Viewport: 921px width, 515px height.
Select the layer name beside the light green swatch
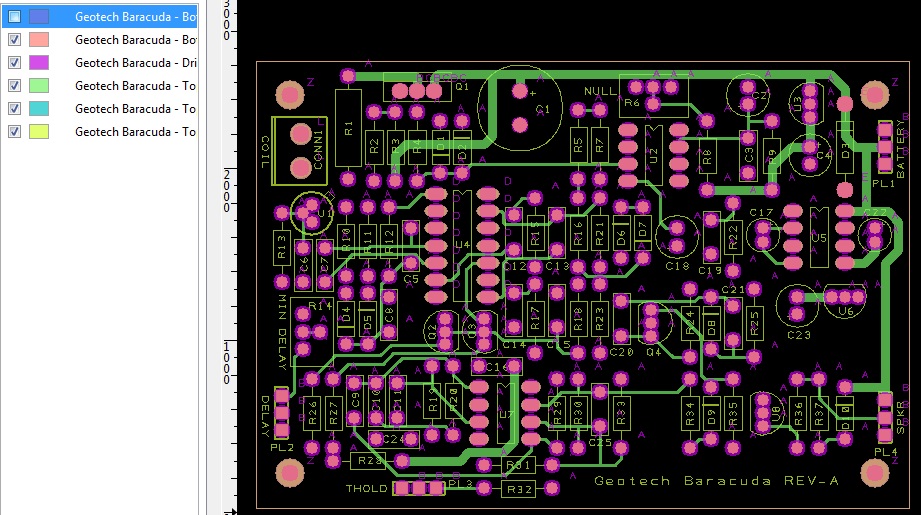(x=136, y=86)
